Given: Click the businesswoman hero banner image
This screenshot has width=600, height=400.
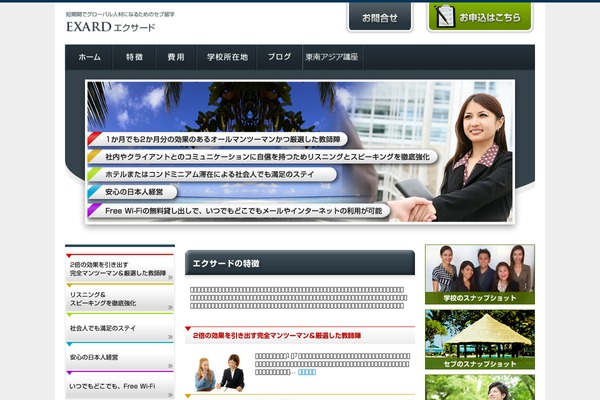Looking at the screenshot, I should [x=300, y=151].
